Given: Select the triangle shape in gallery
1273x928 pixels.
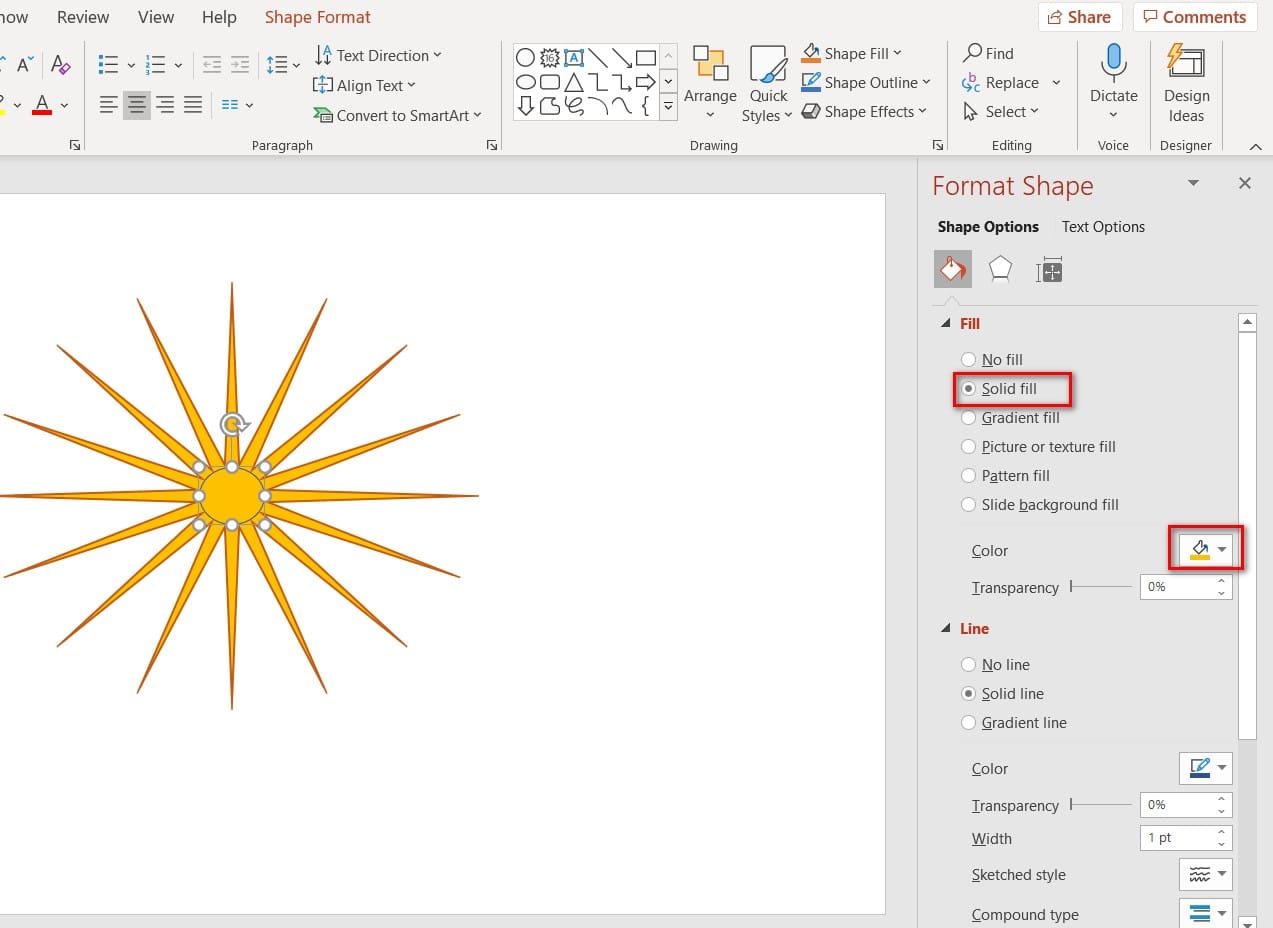Looking at the screenshot, I should (x=574, y=82).
